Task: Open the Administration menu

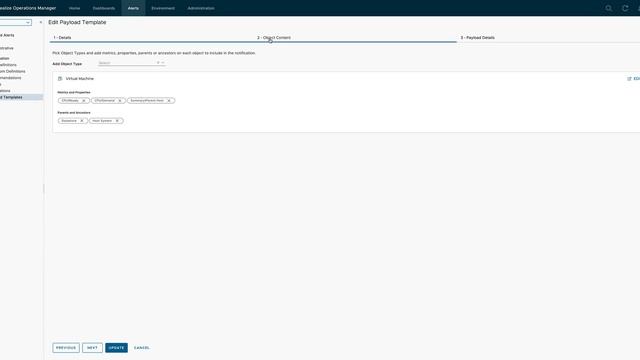Action: (x=201, y=8)
